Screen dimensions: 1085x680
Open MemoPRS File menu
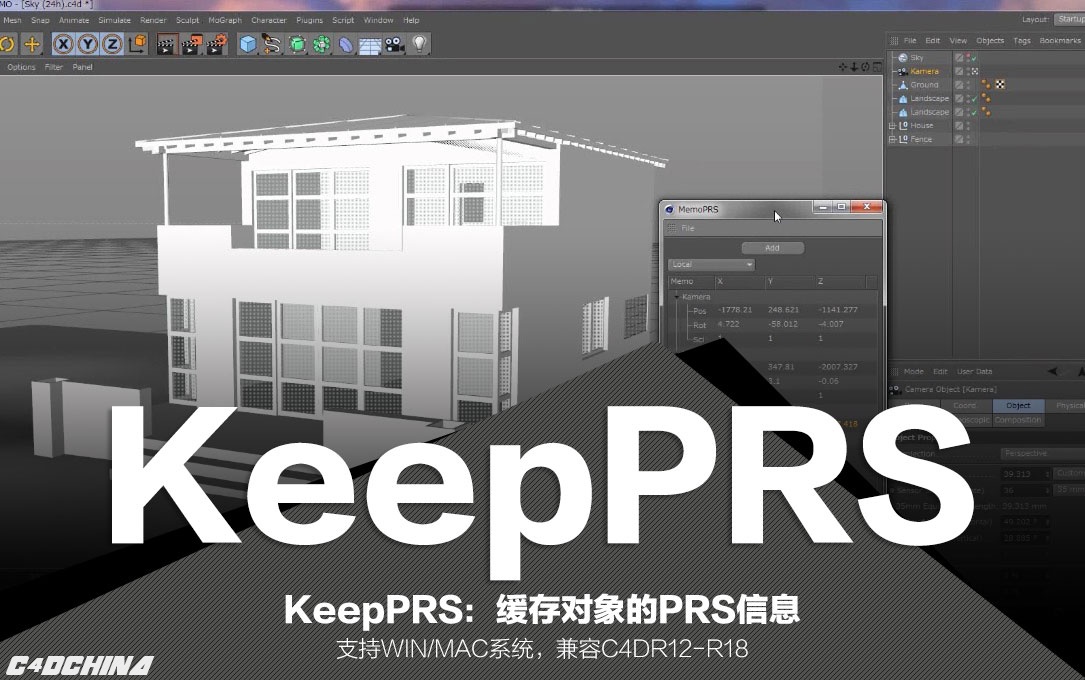point(688,228)
